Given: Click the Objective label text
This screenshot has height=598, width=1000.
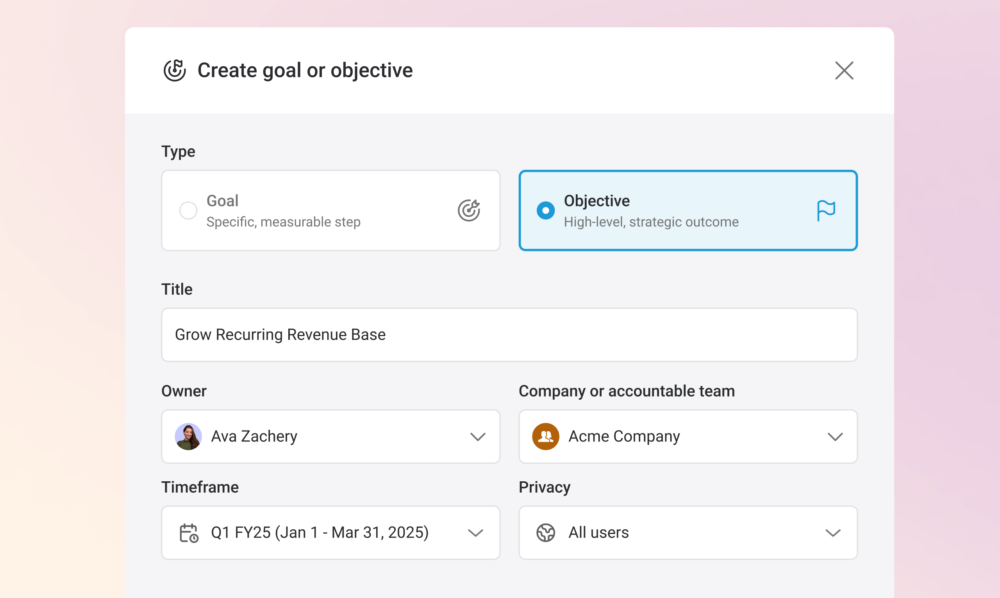Looking at the screenshot, I should [596, 201].
